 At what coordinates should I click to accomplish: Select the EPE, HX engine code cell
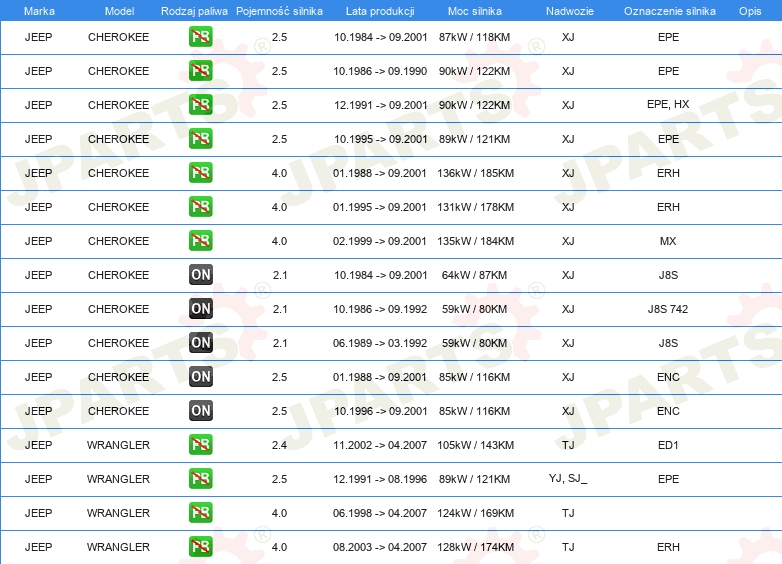point(668,104)
